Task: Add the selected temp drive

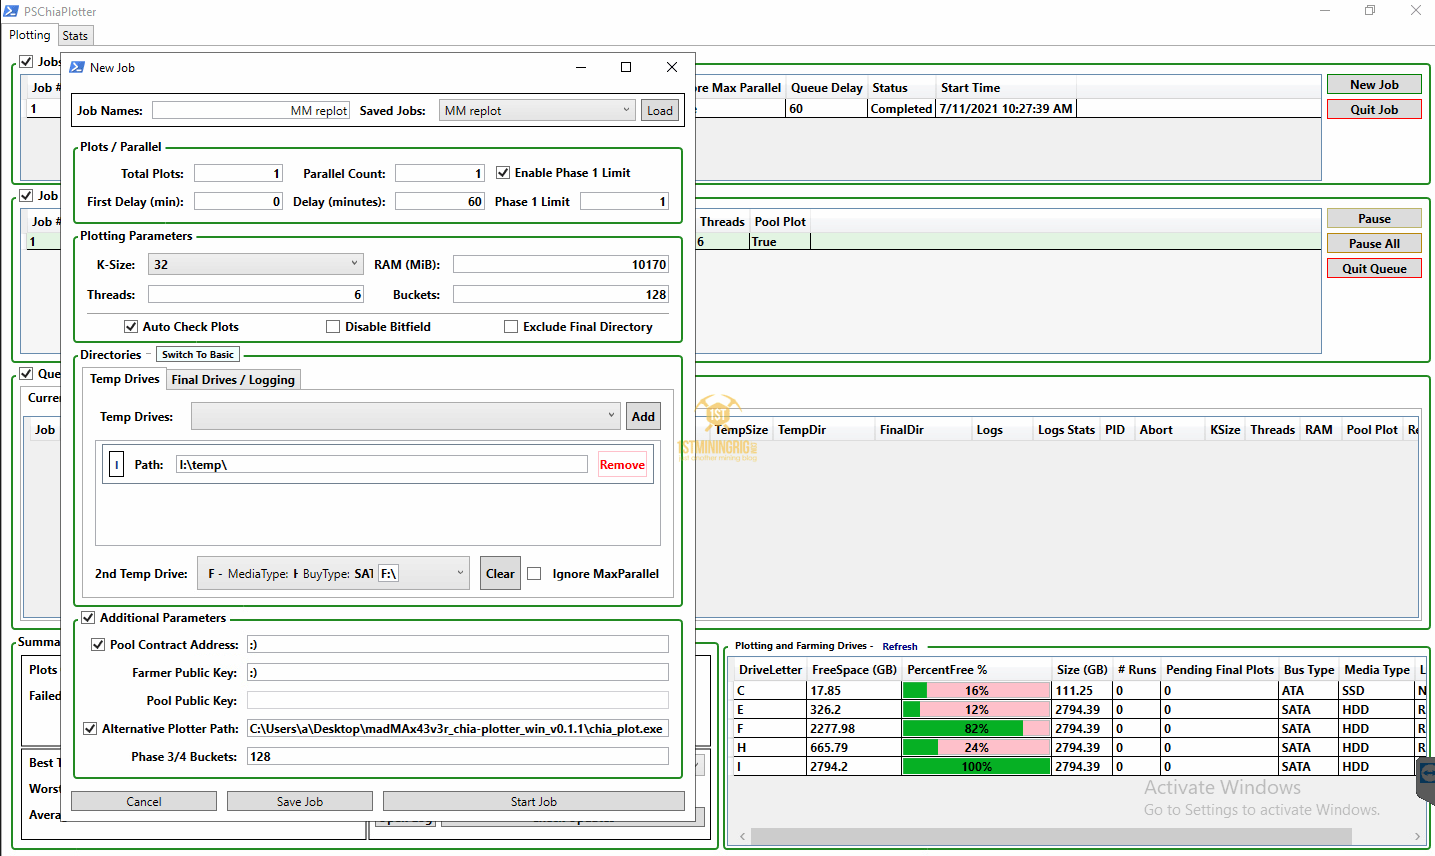Action: 644,416
